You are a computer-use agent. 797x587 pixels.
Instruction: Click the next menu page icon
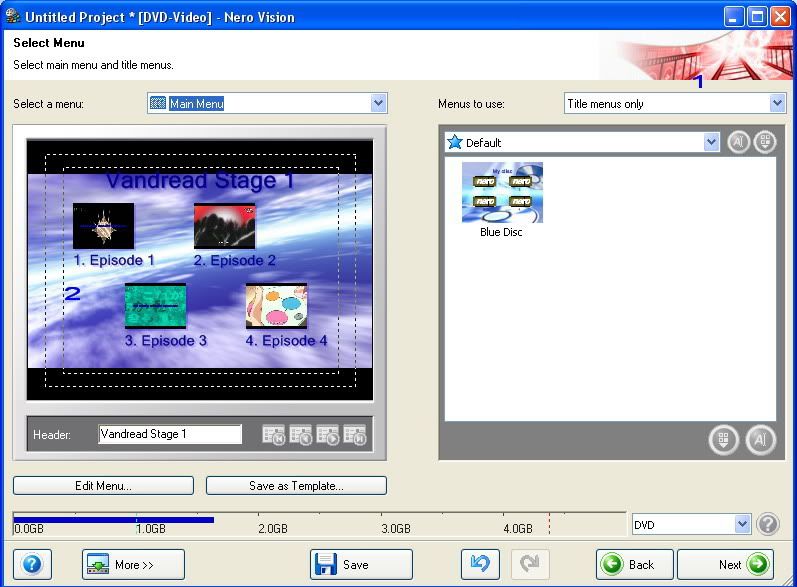coord(328,435)
